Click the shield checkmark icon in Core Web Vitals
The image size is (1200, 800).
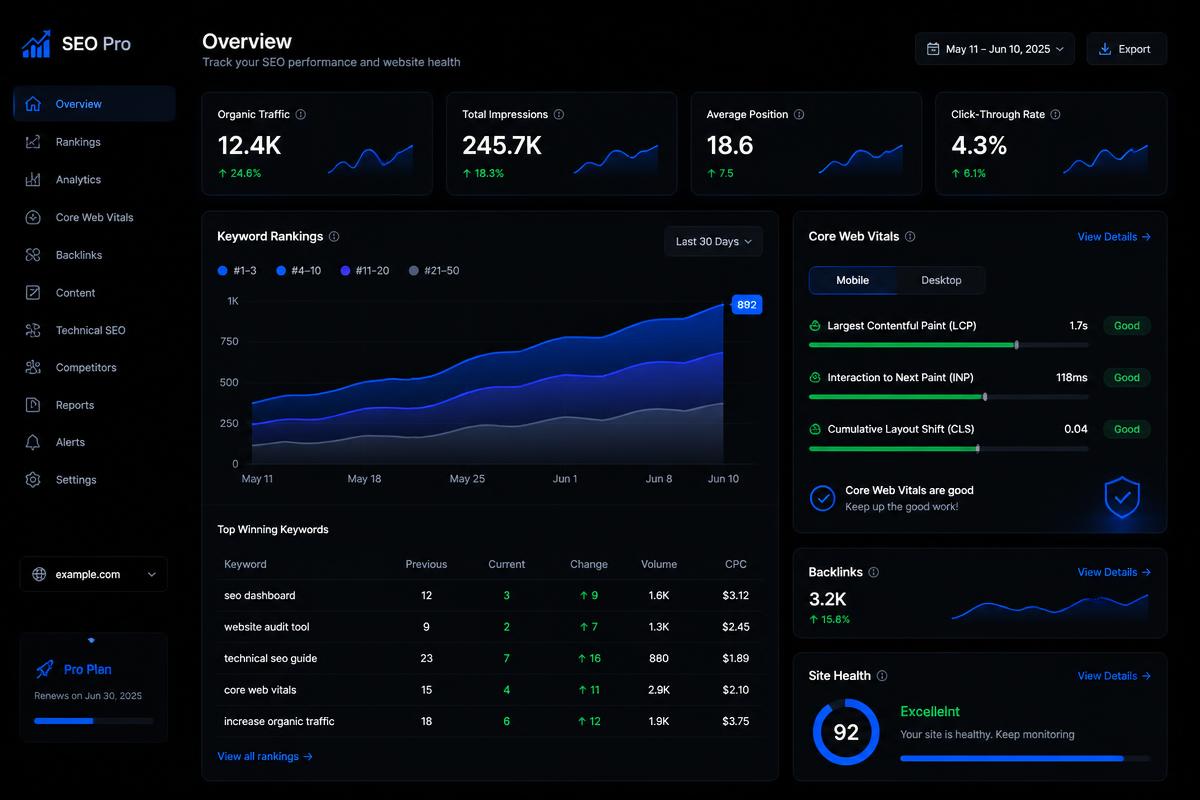point(1122,497)
